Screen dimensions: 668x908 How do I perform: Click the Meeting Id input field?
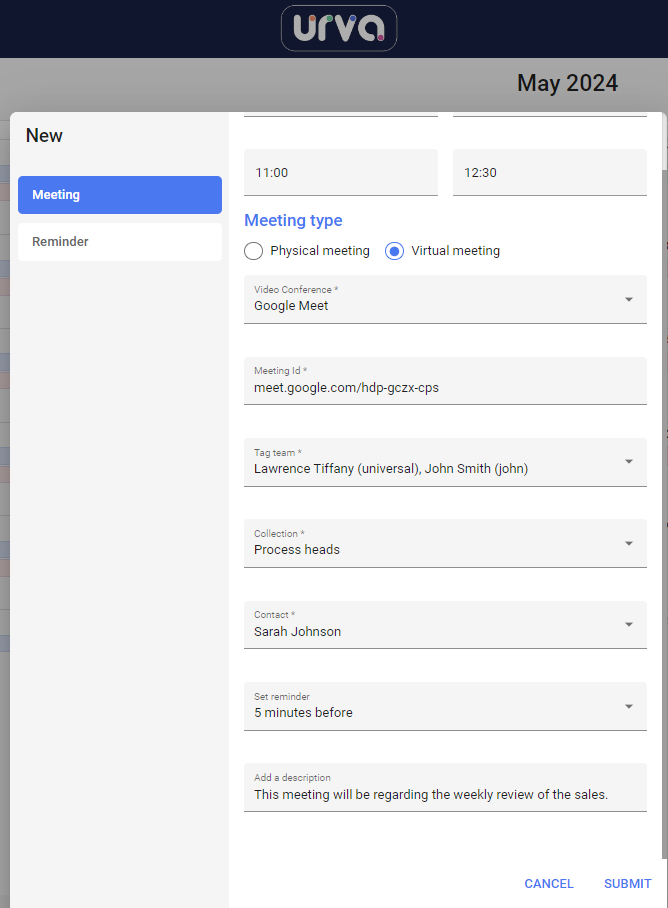(x=445, y=381)
